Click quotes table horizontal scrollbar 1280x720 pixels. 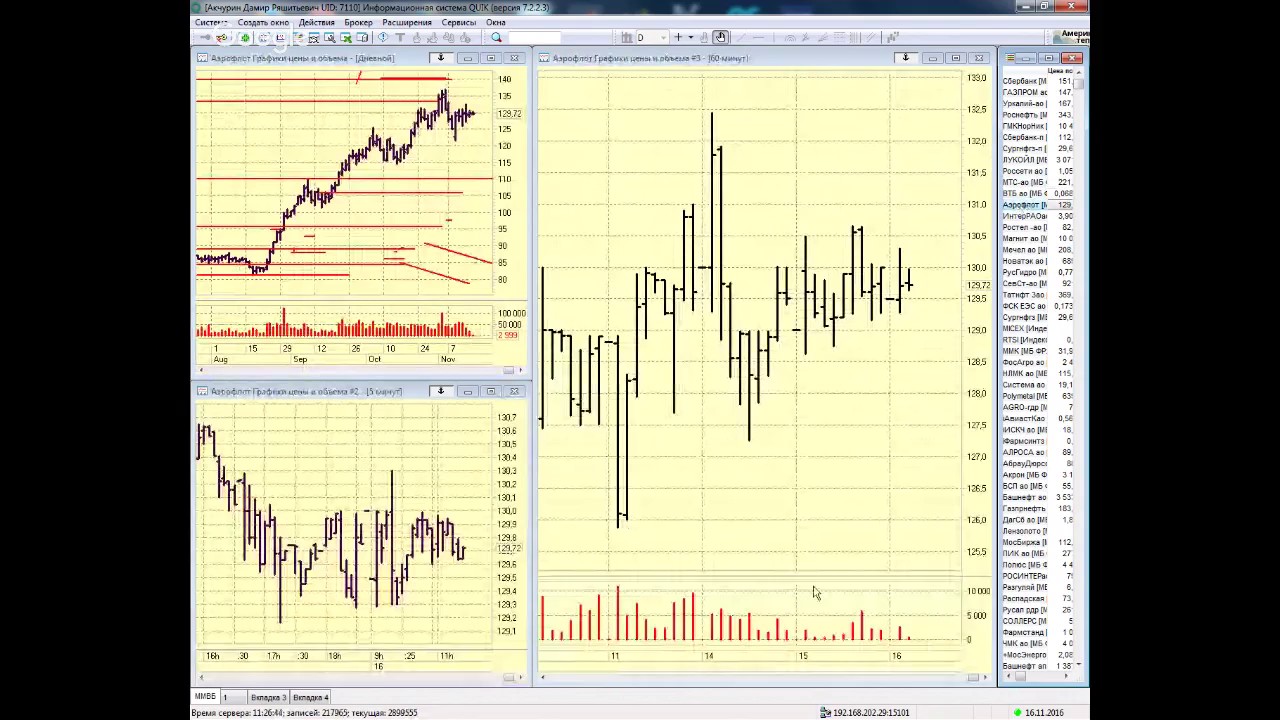[x=1038, y=676]
